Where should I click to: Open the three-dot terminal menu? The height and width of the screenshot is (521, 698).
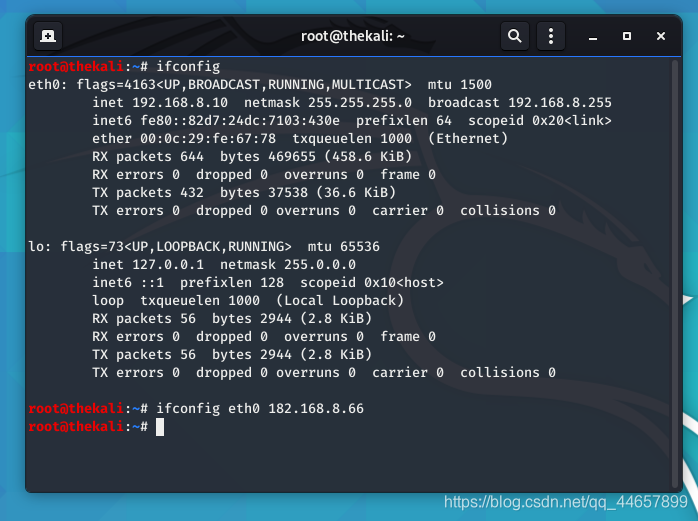[x=550, y=37]
